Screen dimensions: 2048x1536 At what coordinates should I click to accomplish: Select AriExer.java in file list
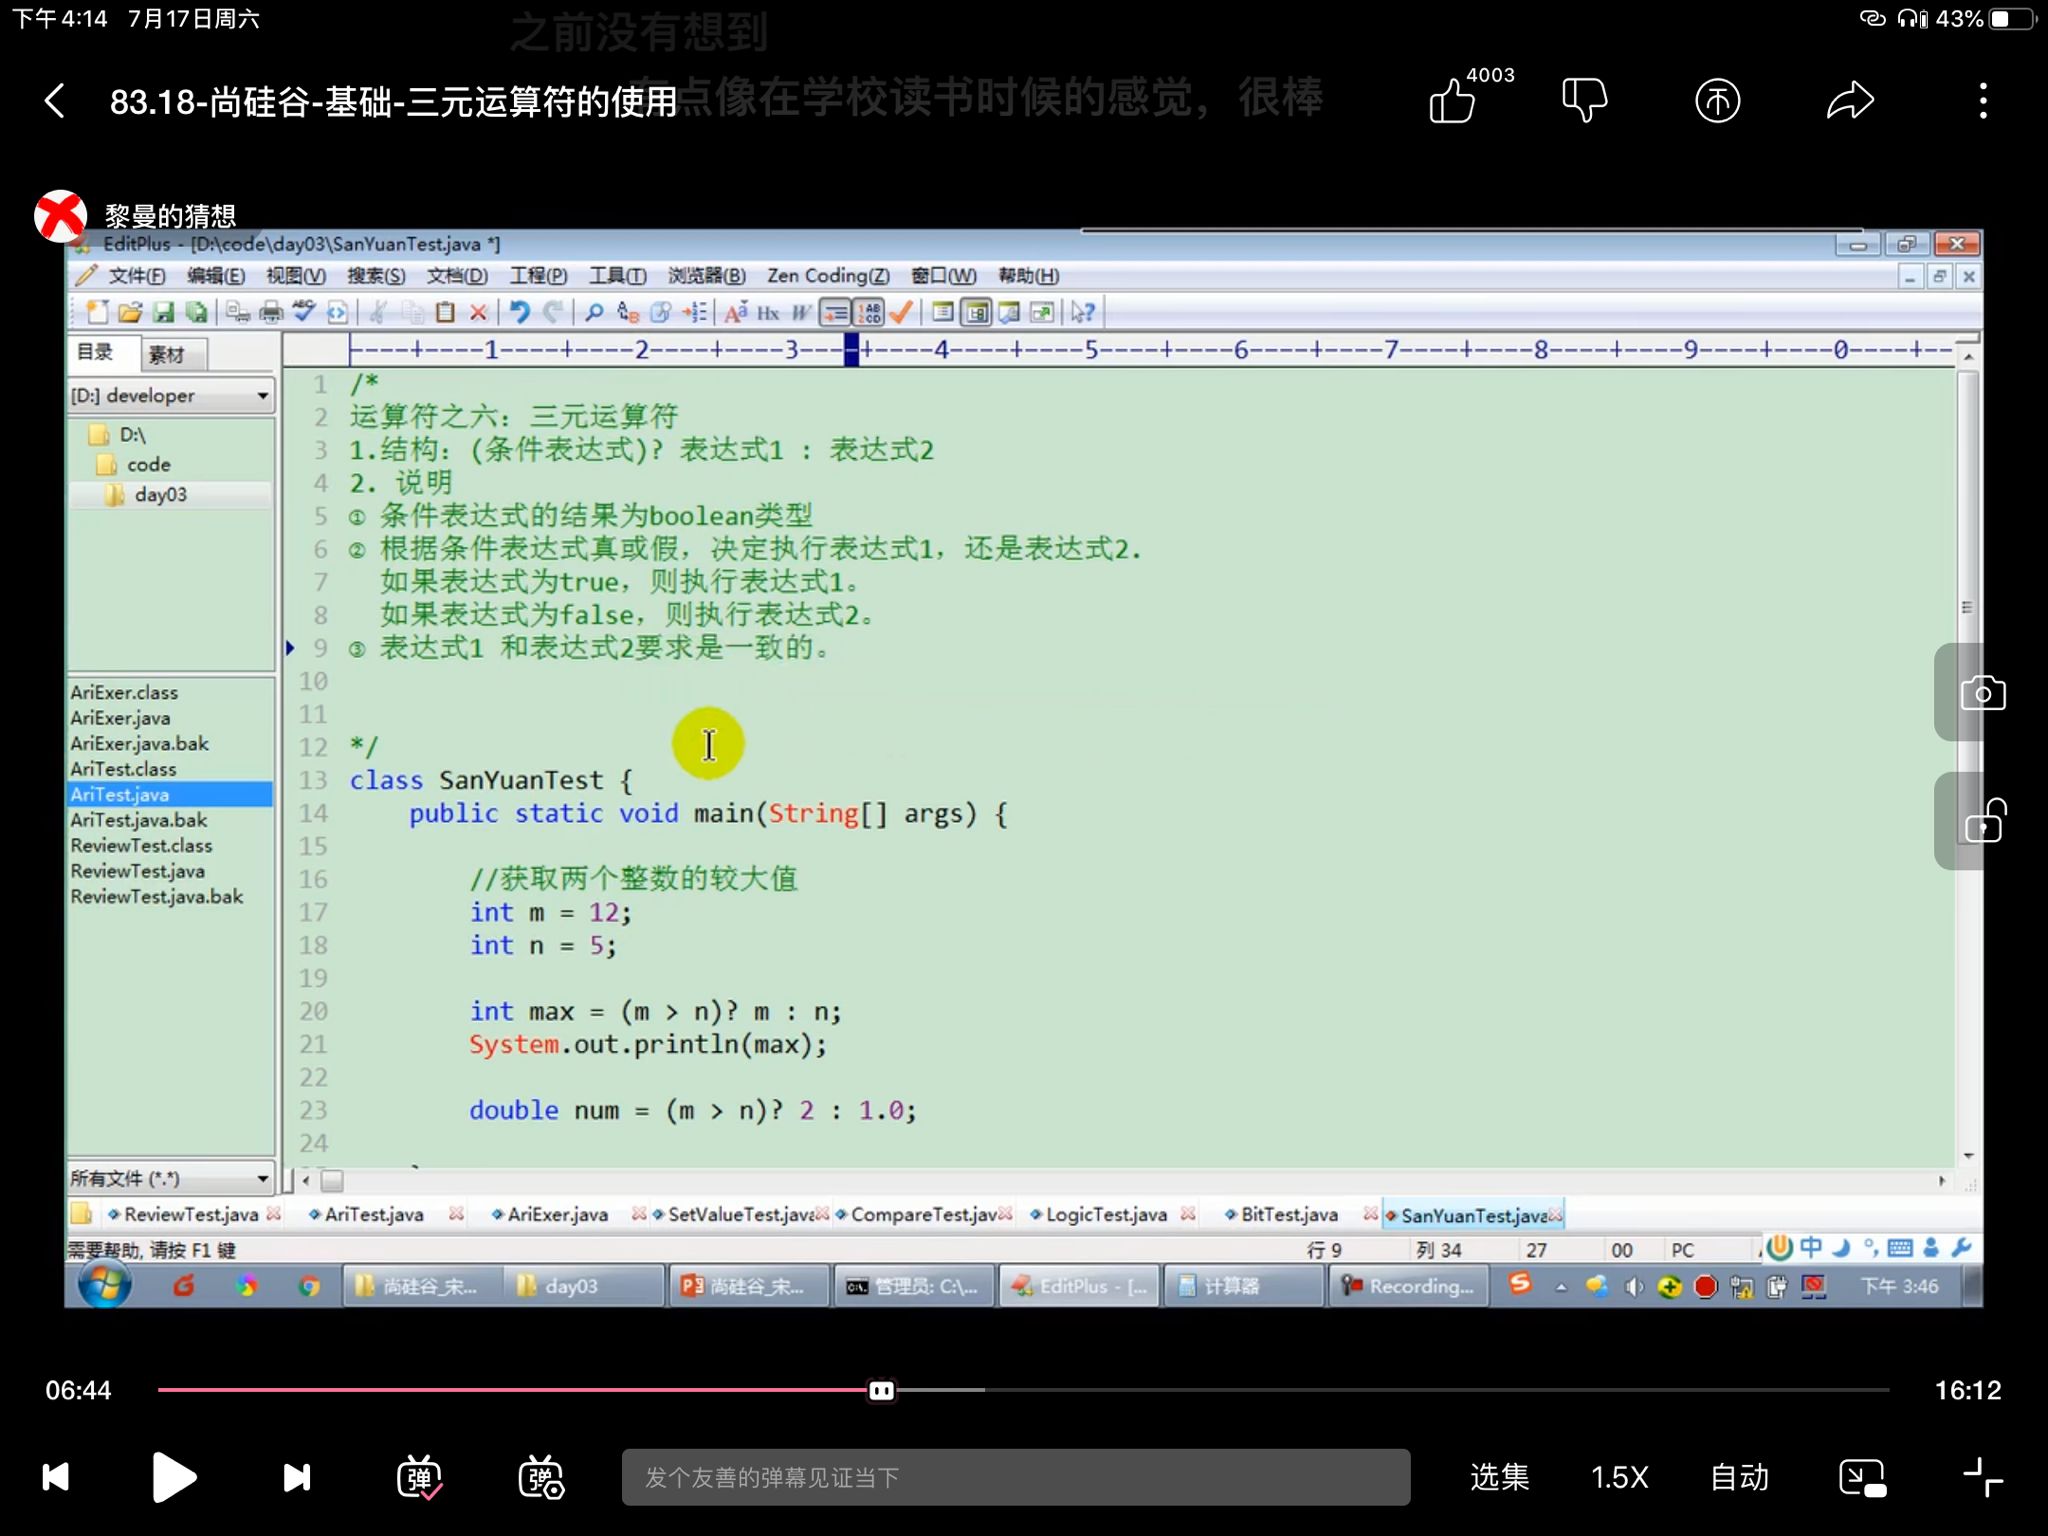120,718
